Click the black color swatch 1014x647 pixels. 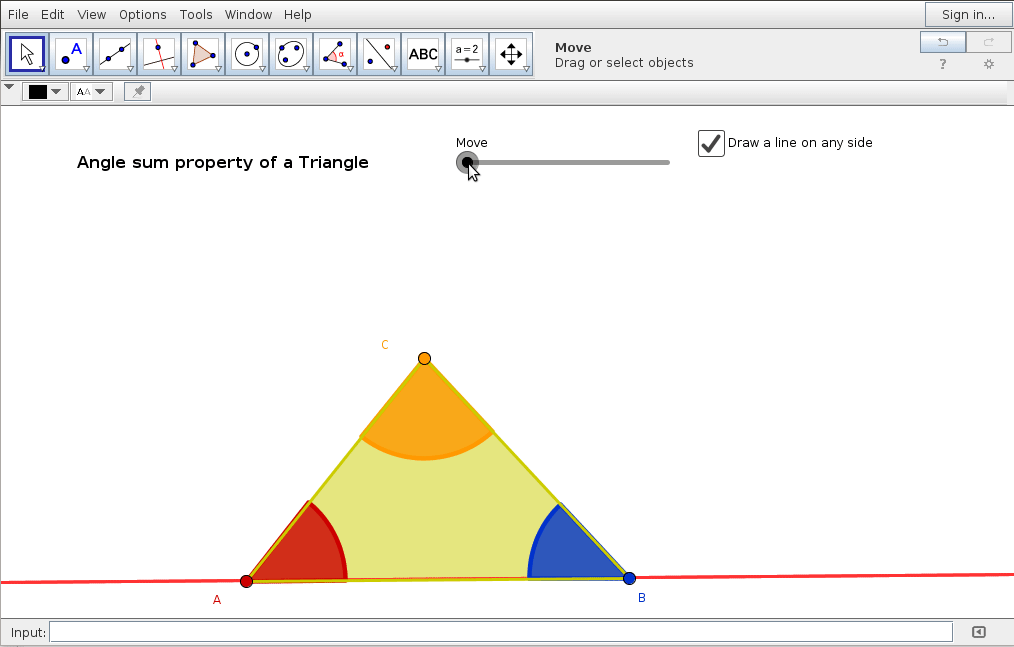[x=38, y=92]
